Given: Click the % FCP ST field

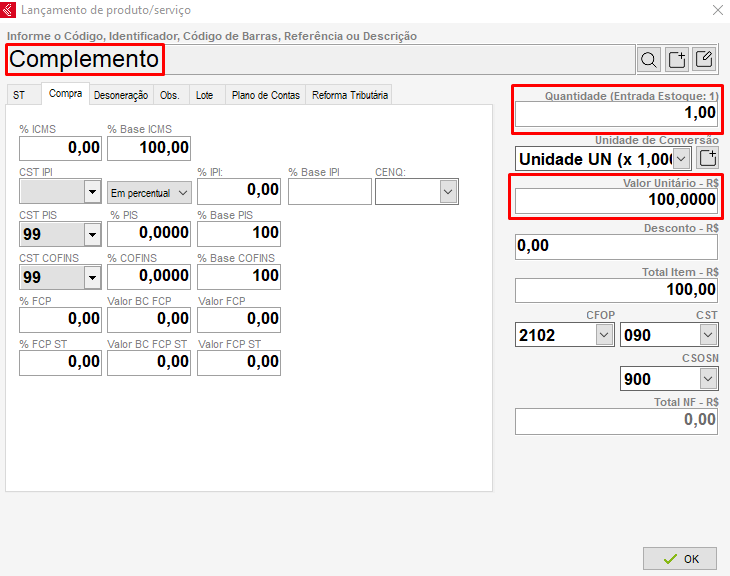Looking at the screenshot, I should (x=61, y=362).
